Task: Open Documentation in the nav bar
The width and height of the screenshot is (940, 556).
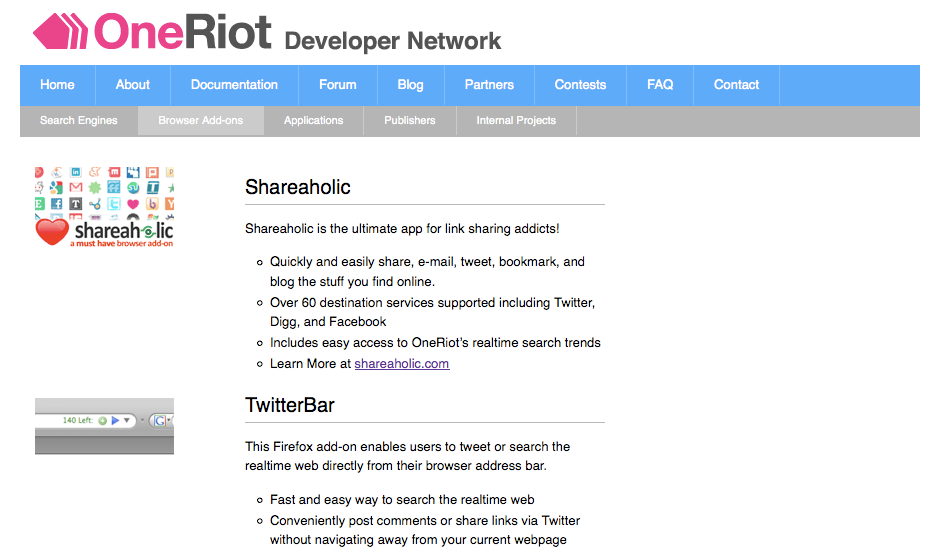Action: click(234, 85)
